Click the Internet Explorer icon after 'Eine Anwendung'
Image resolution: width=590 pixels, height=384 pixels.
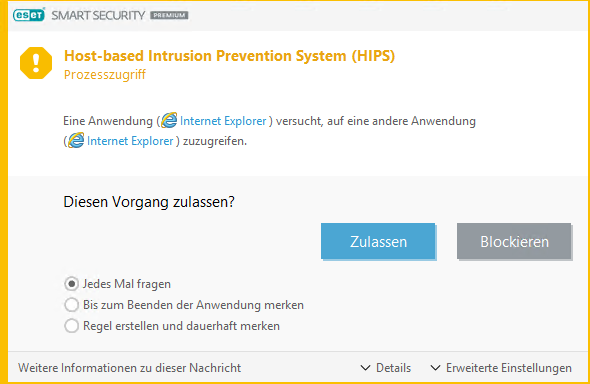[169, 120]
